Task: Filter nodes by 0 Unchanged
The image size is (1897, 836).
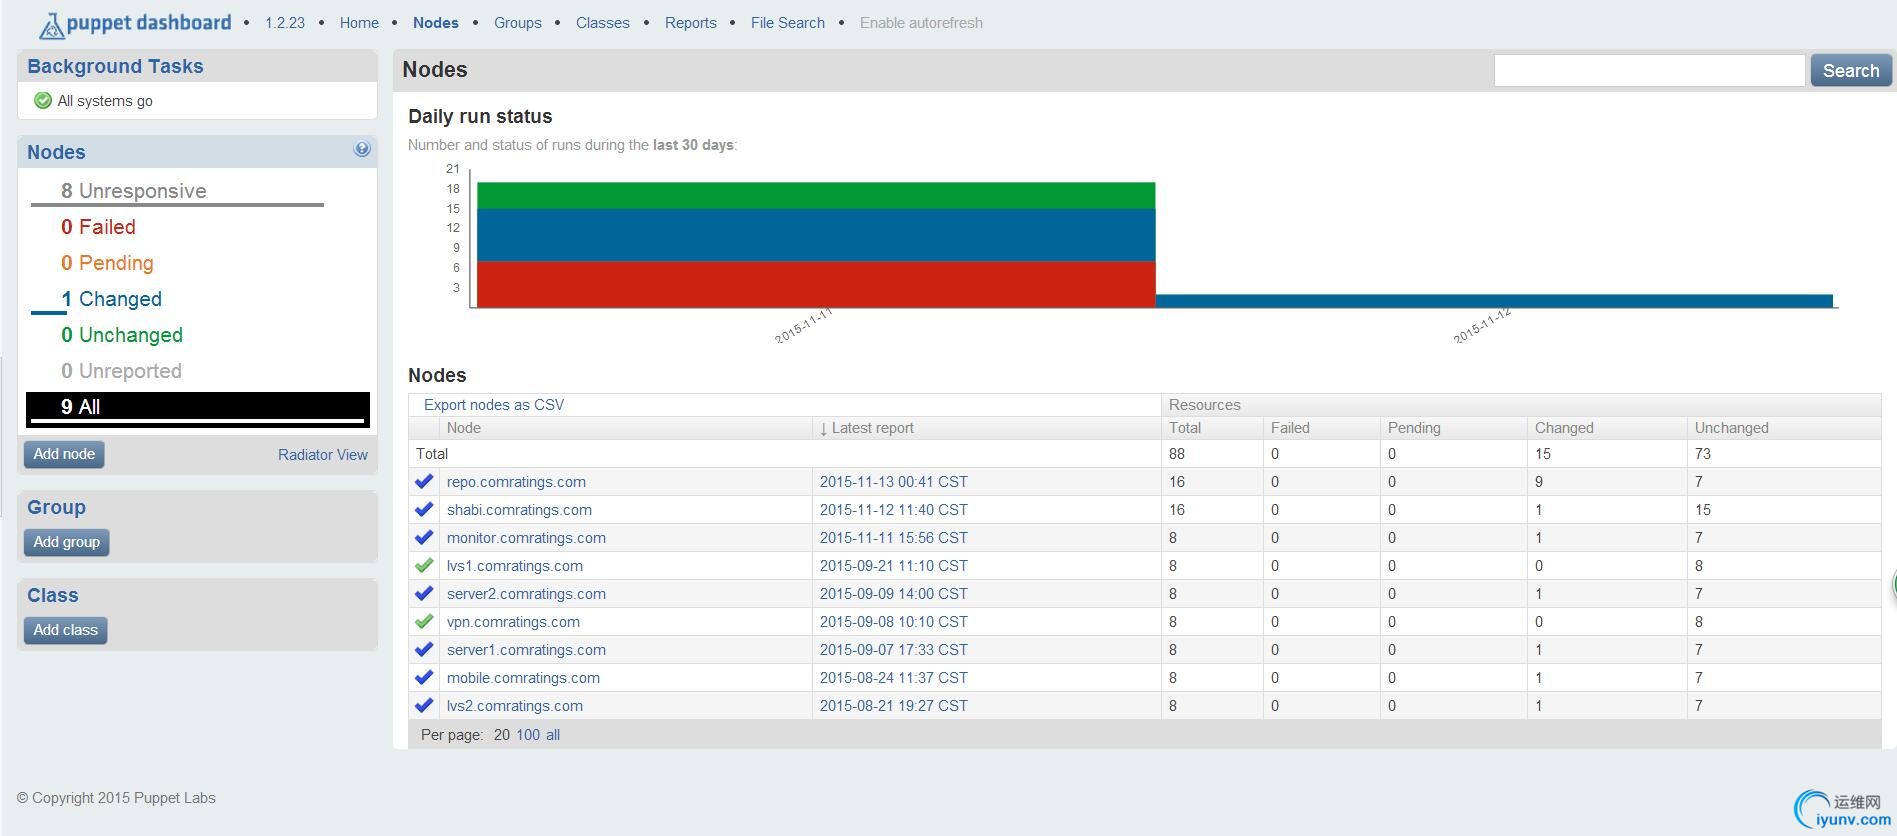Action: pos(122,335)
